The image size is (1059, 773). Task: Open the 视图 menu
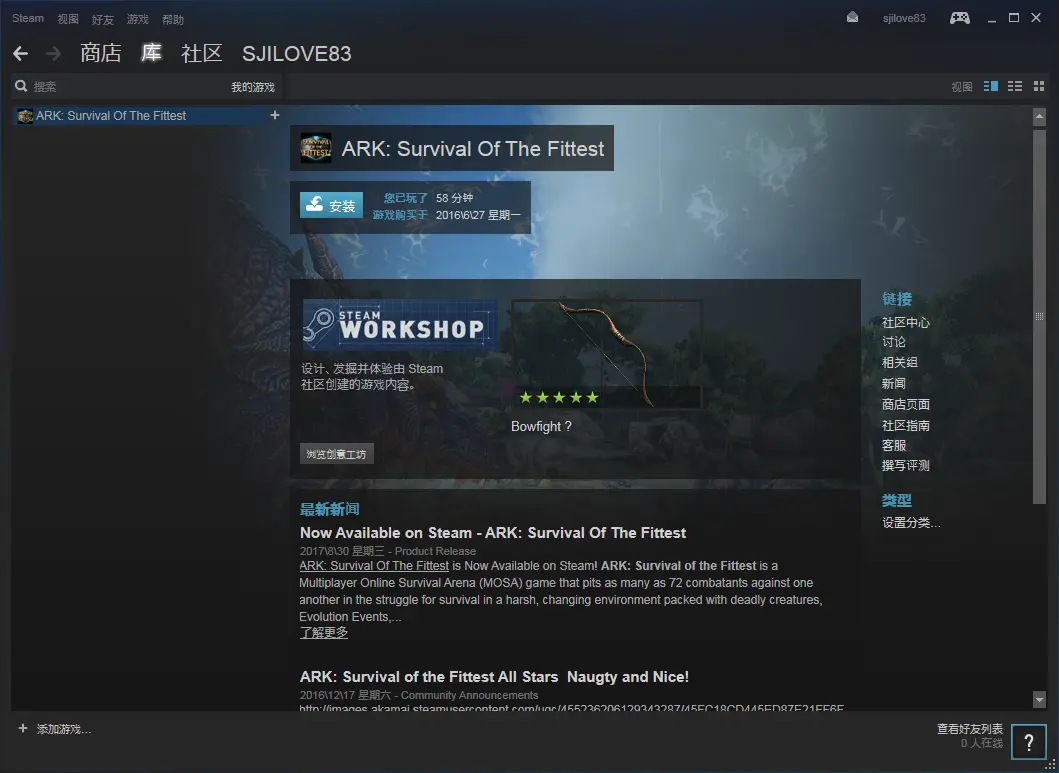click(x=68, y=19)
